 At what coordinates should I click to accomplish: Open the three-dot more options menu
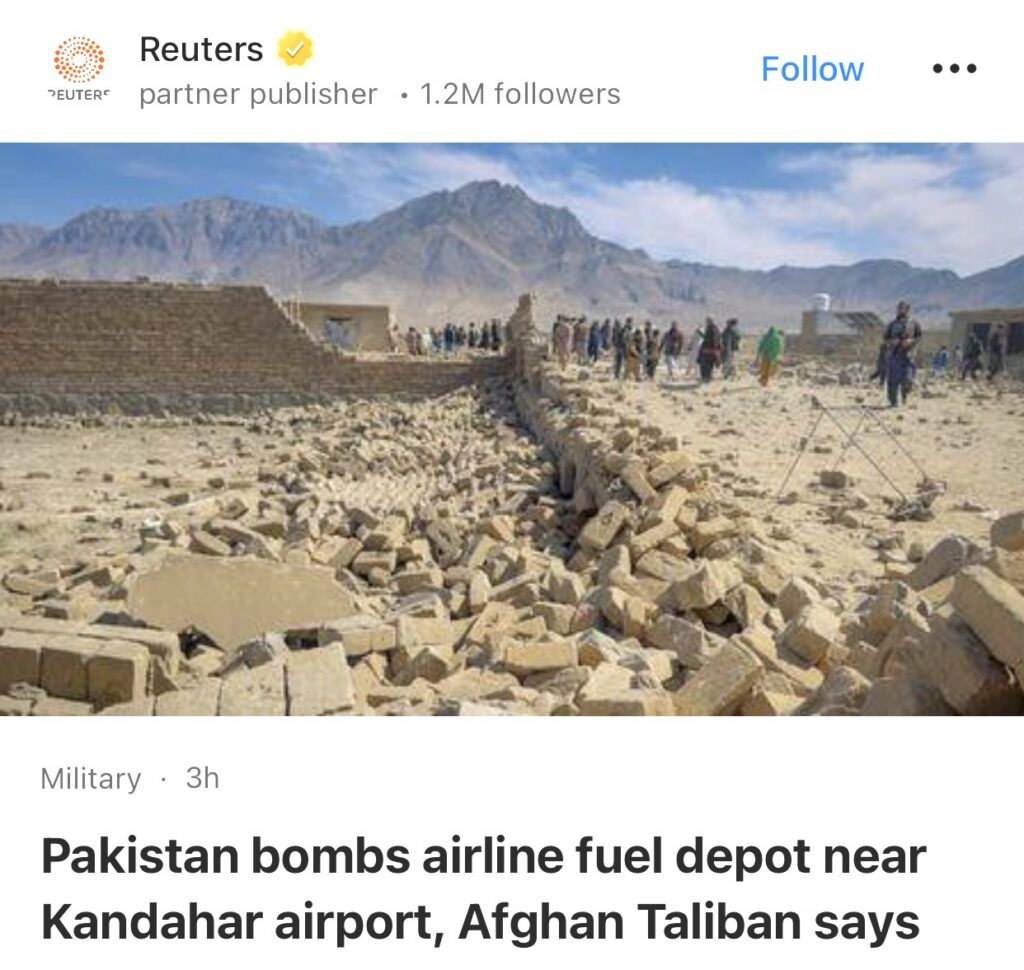point(954,68)
